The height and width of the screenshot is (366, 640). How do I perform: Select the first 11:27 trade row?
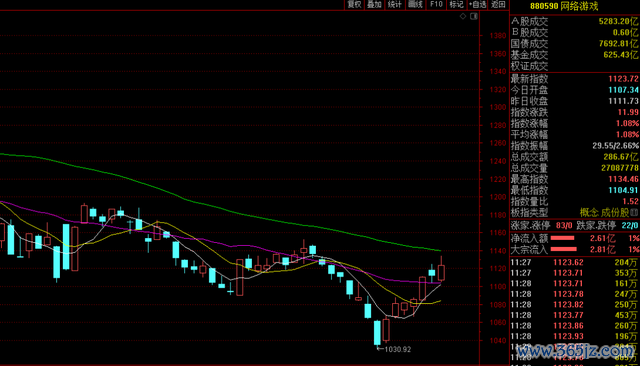point(575,262)
